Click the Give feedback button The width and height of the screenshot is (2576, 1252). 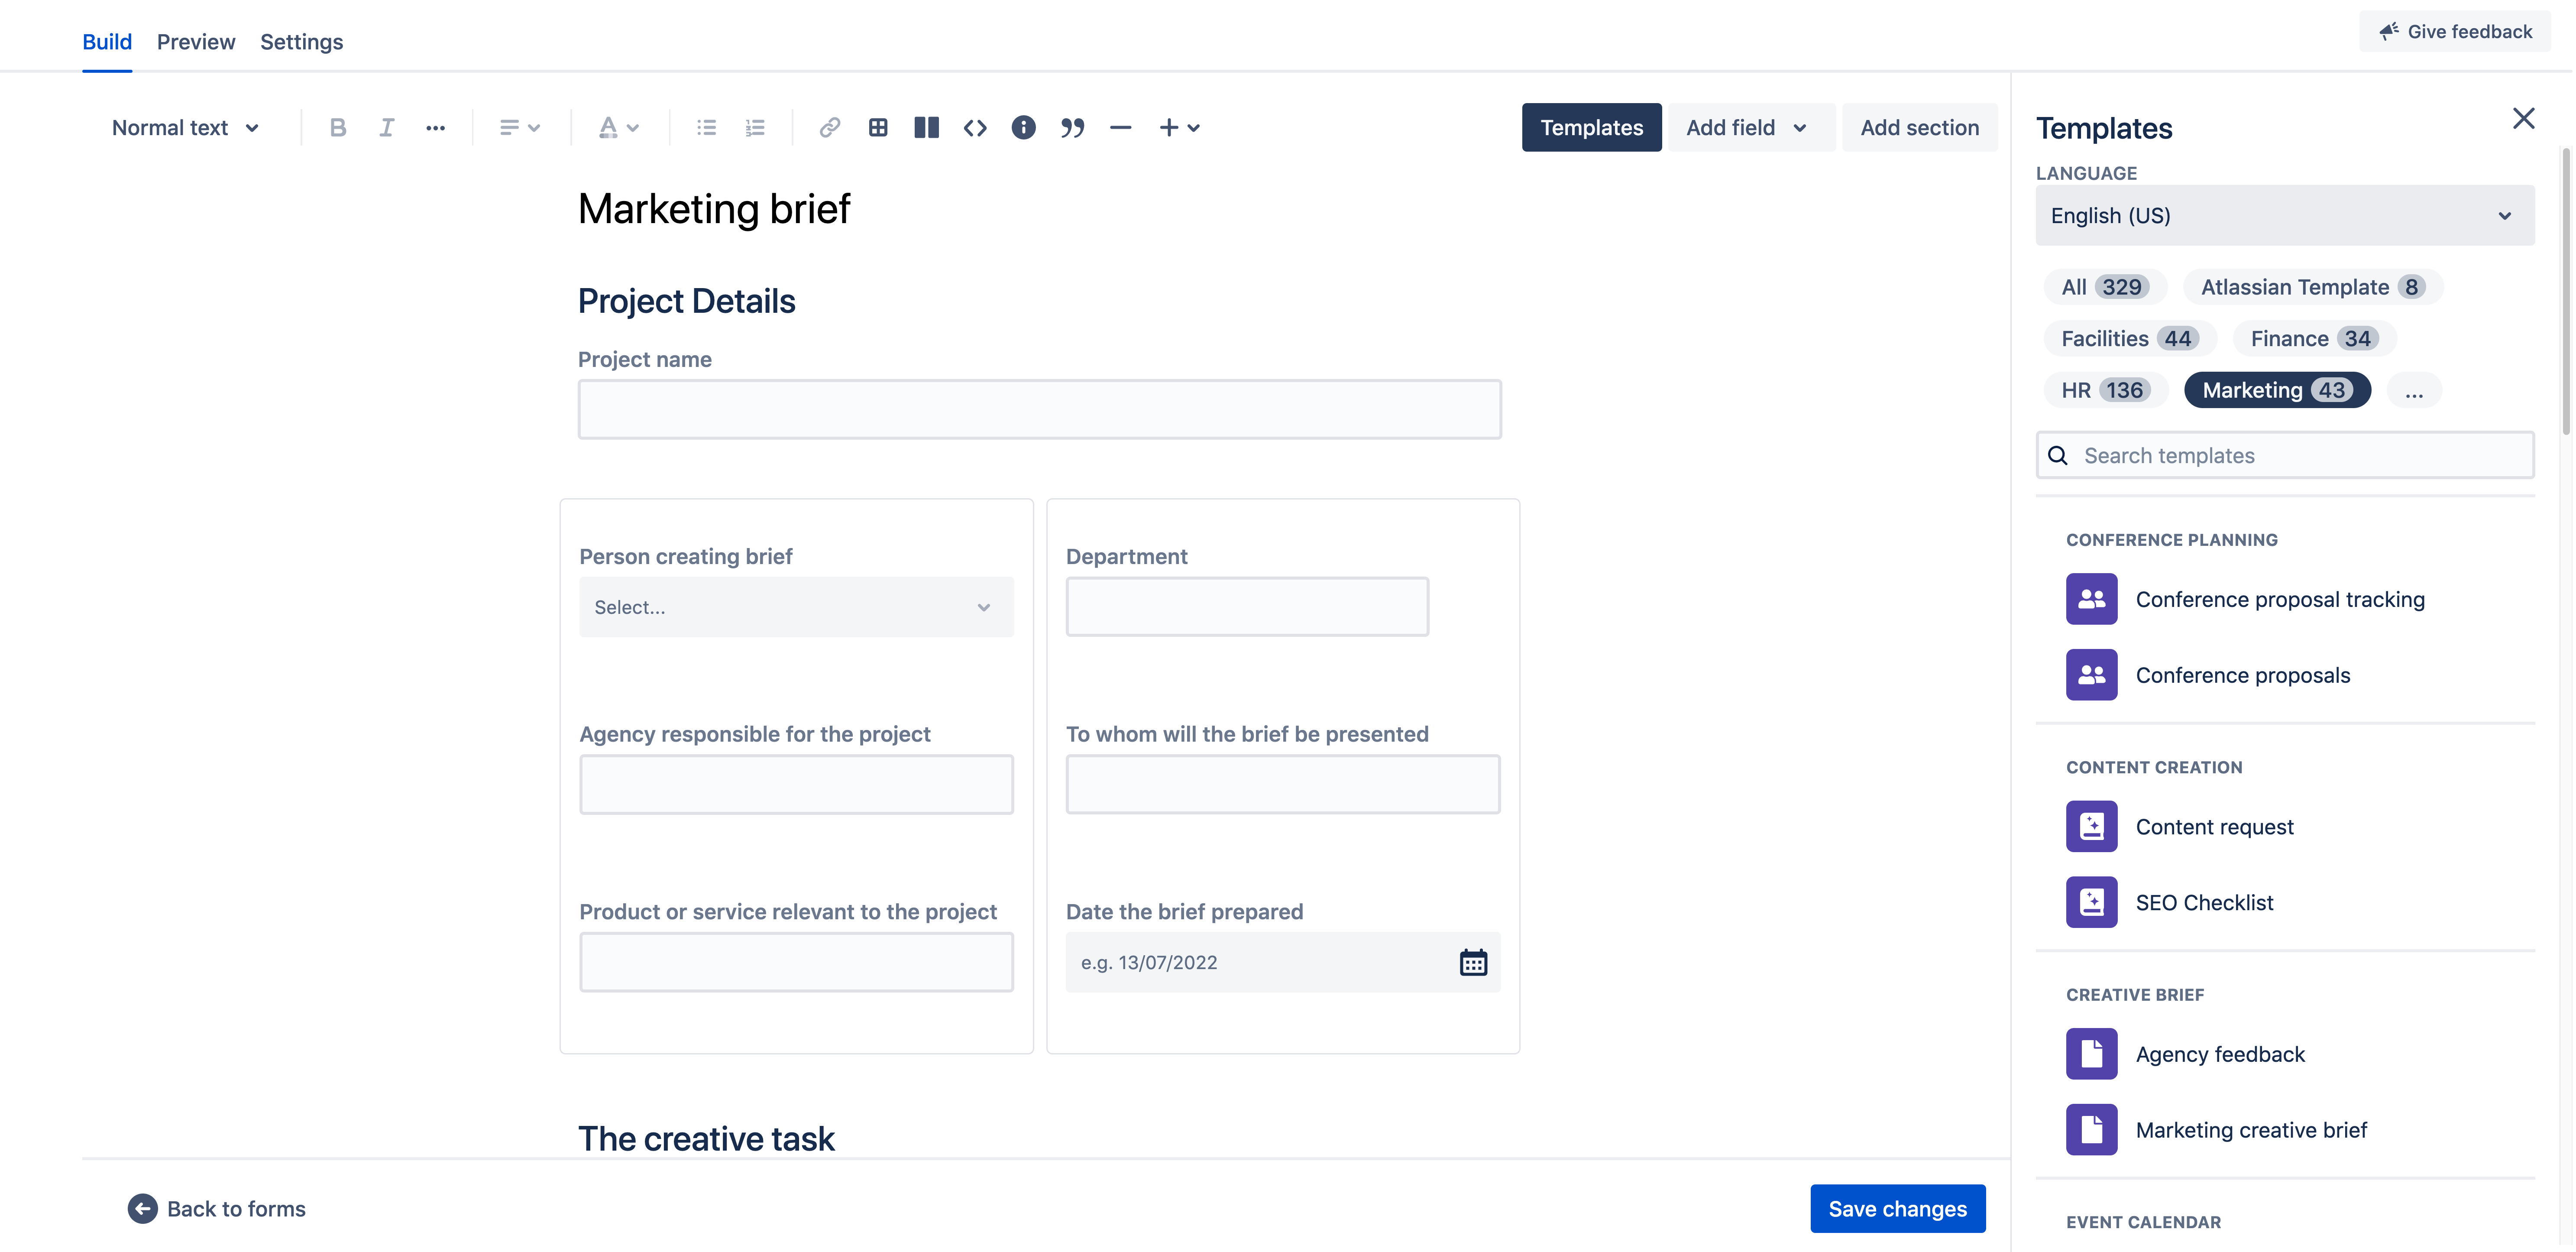pyautogui.click(x=2455, y=31)
